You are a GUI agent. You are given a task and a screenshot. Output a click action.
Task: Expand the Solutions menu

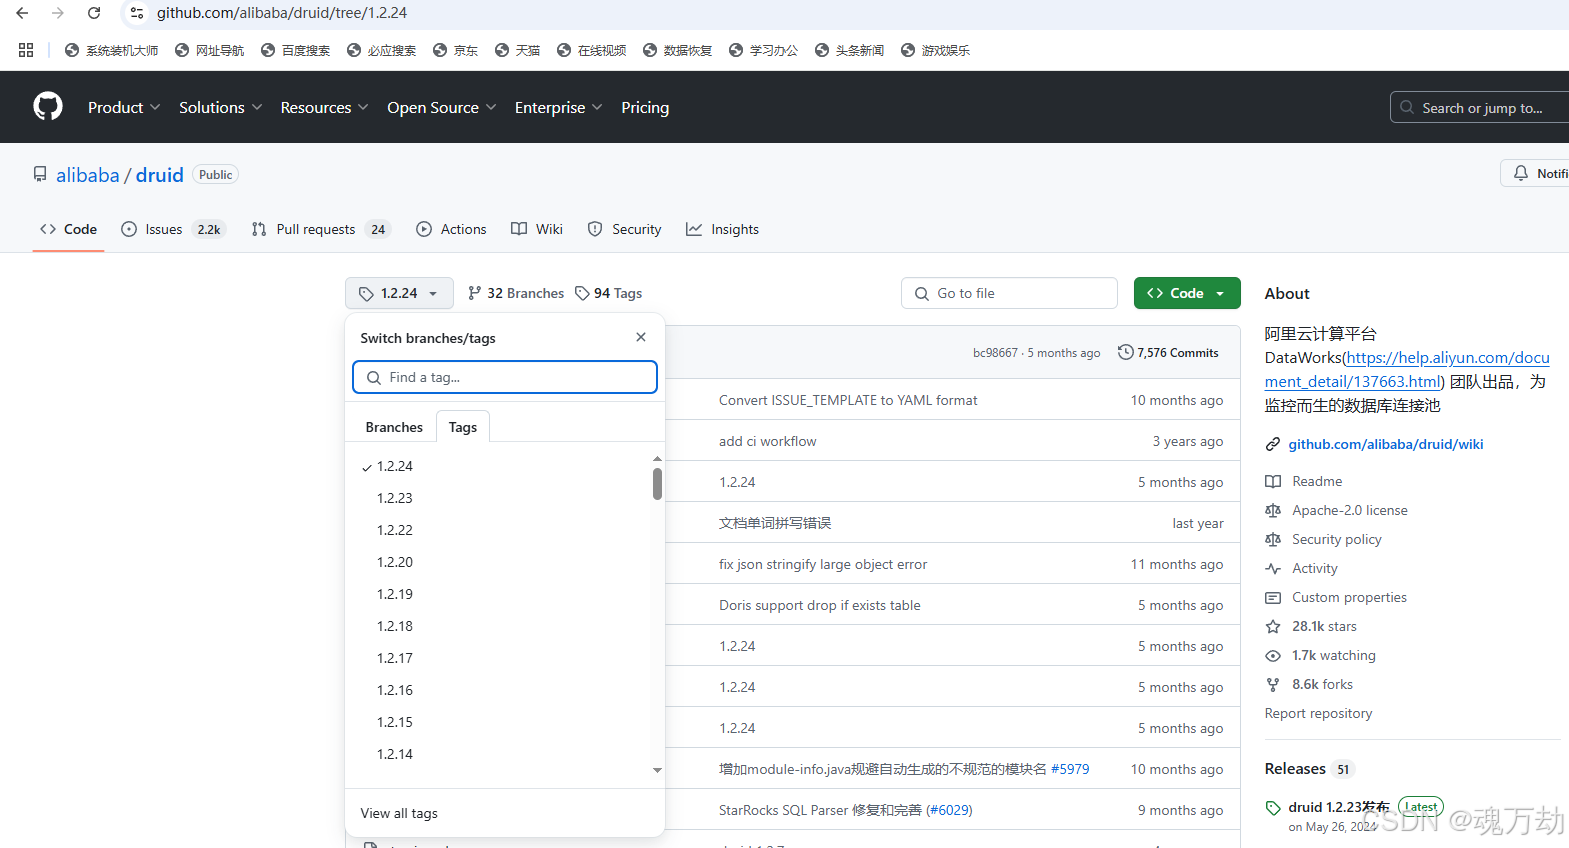[220, 107]
